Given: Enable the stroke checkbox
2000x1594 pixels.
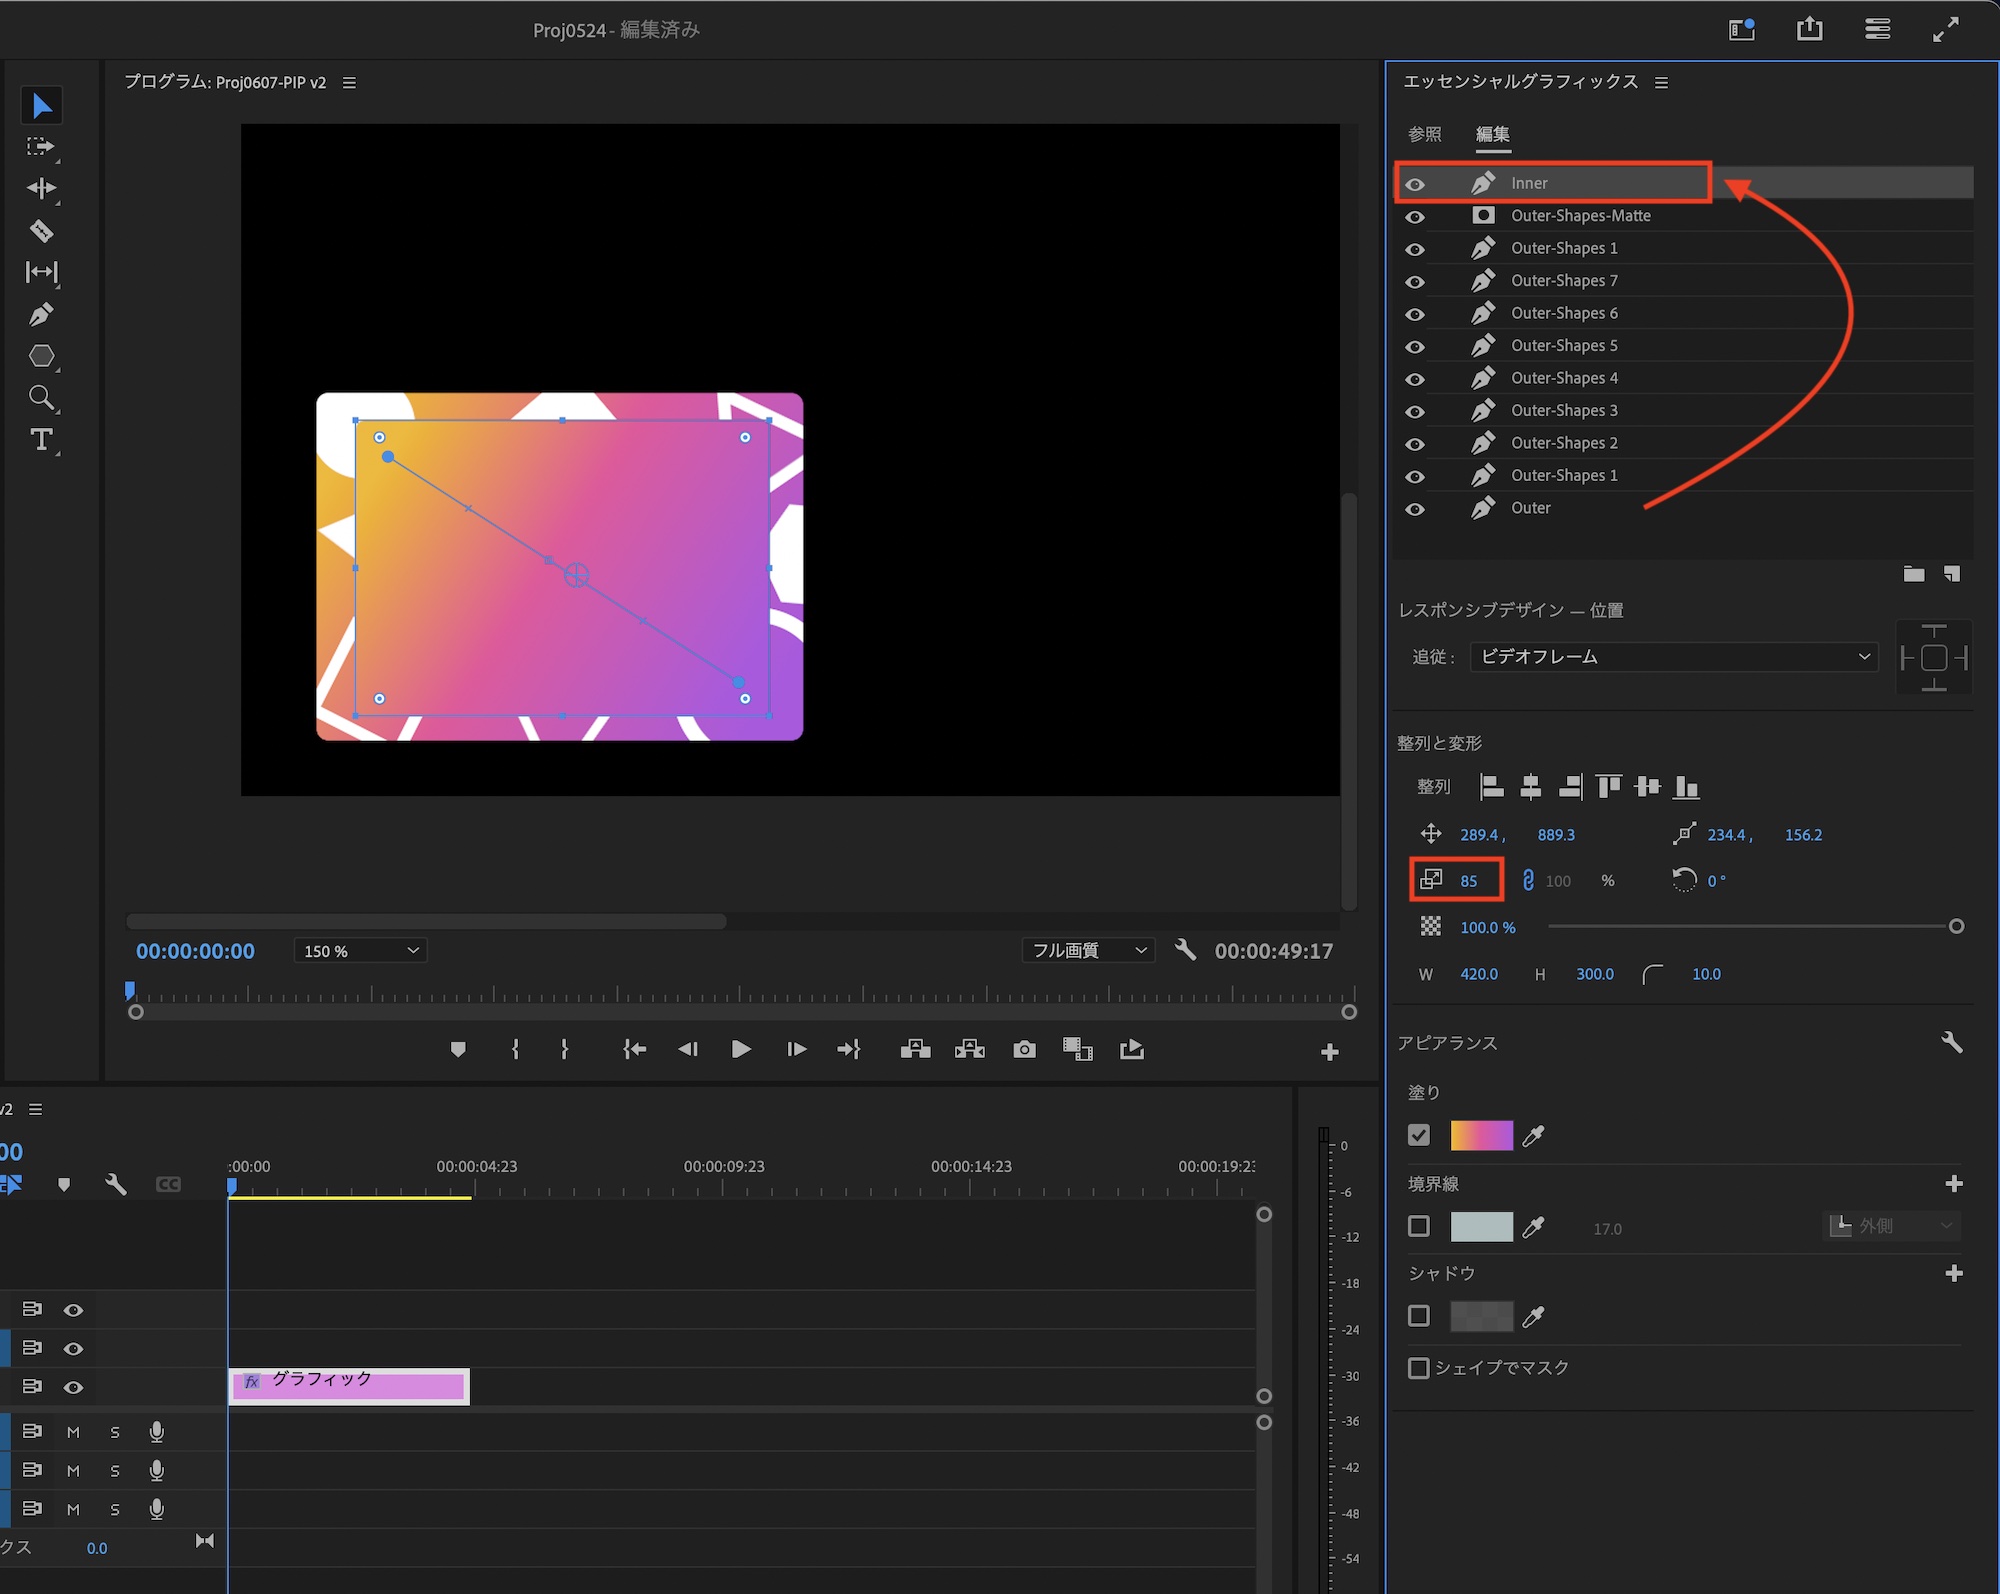Looking at the screenshot, I should tap(1418, 1226).
